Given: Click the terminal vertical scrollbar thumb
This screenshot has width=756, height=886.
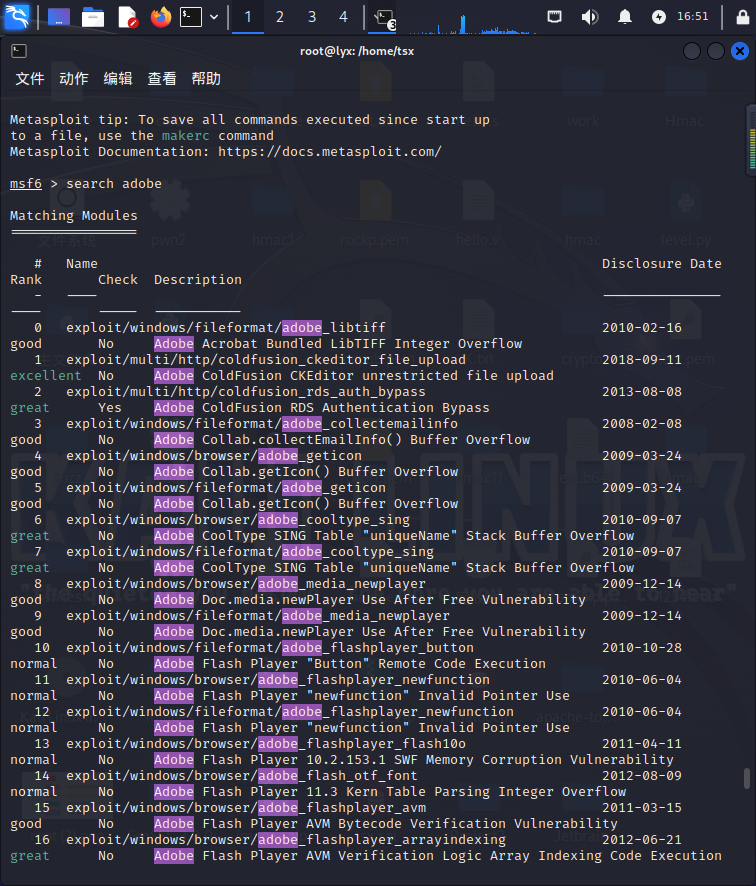Looking at the screenshot, I should click(x=746, y=778).
